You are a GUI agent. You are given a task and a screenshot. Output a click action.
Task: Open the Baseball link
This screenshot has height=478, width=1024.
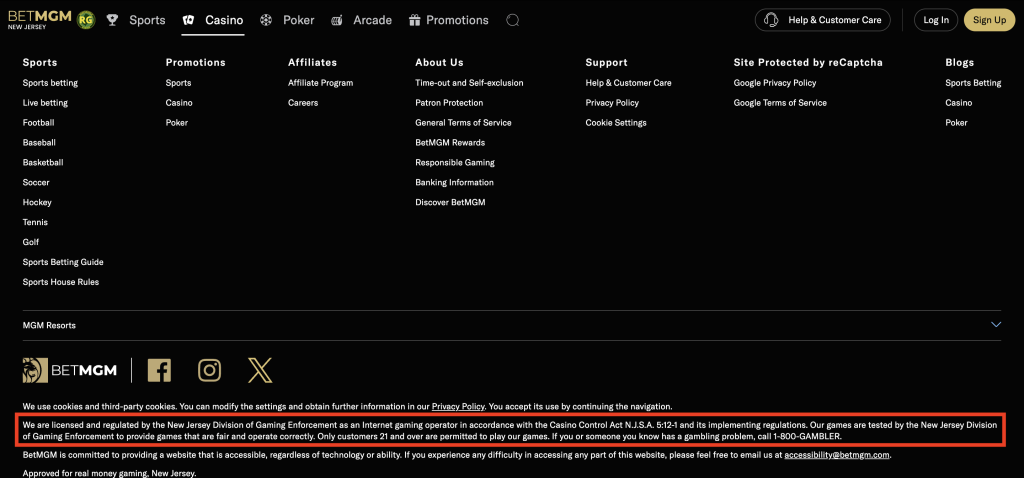pyautogui.click(x=39, y=142)
